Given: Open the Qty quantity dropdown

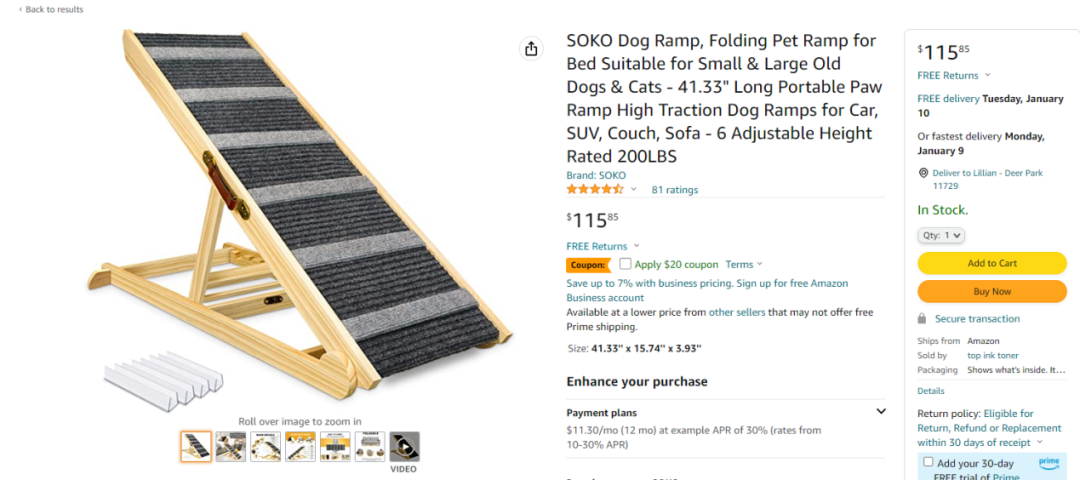Looking at the screenshot, I should pos(941,236).
